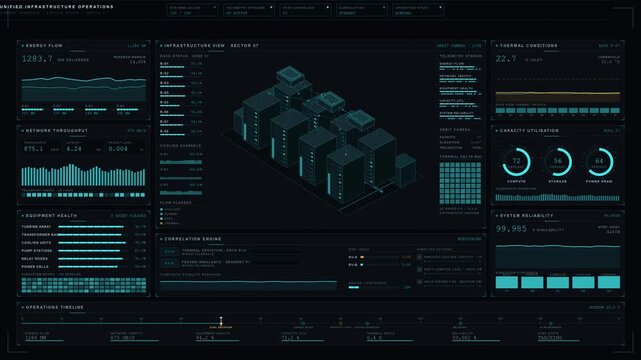Select Network Traffic telemetry stream row
This screenshot has height=360, width=641.
(x=460, y=78)
